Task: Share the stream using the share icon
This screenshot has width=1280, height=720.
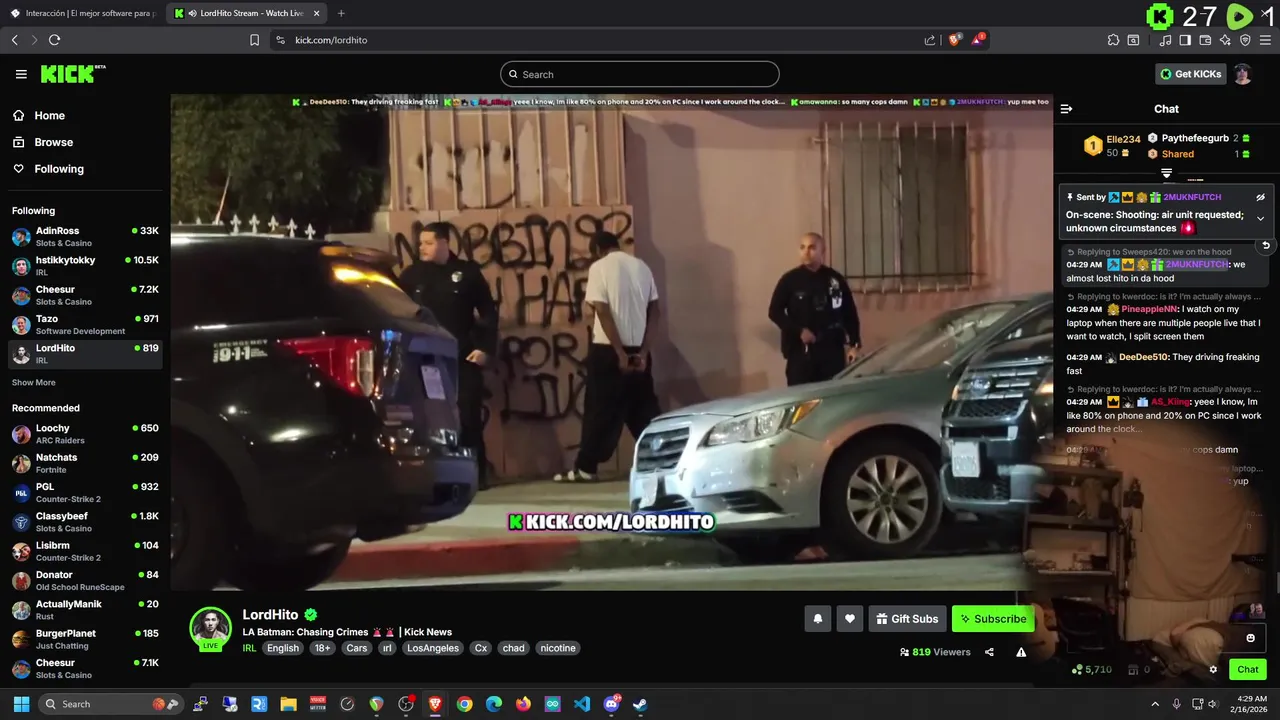Action: pos(989,652)
